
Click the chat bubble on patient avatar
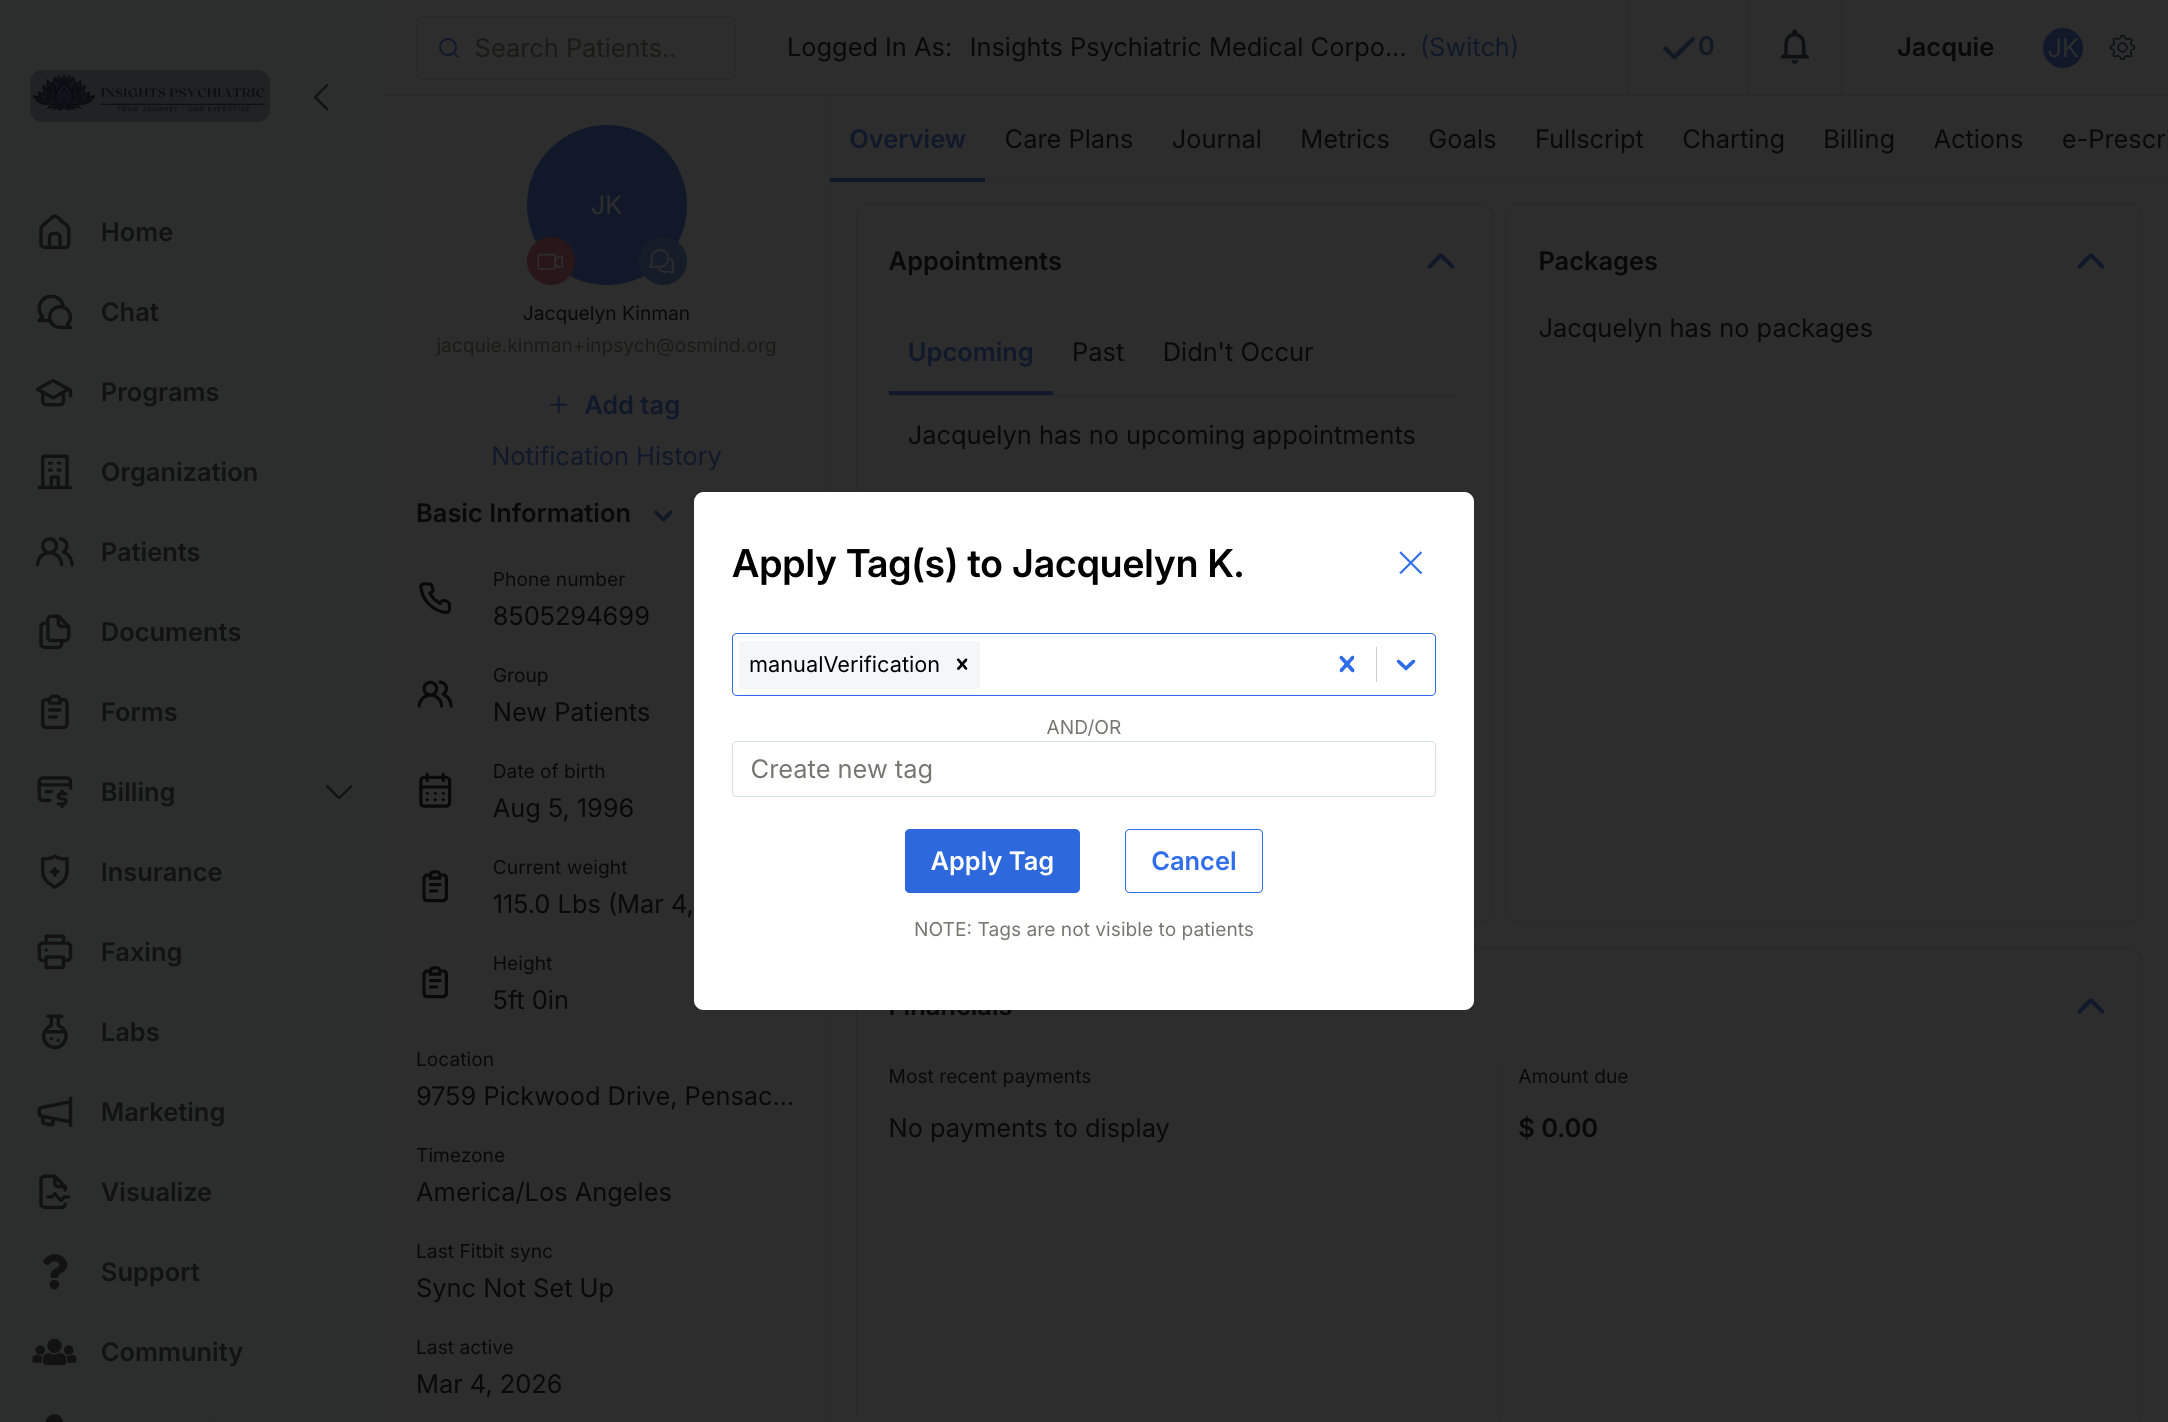point(662,262)
